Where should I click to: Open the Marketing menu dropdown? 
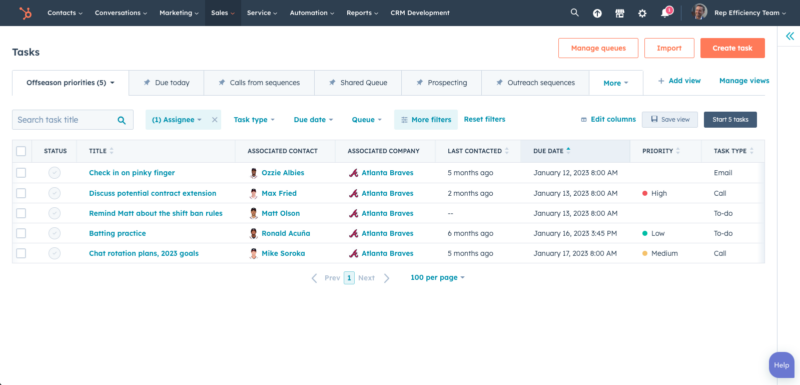point(179,13)
